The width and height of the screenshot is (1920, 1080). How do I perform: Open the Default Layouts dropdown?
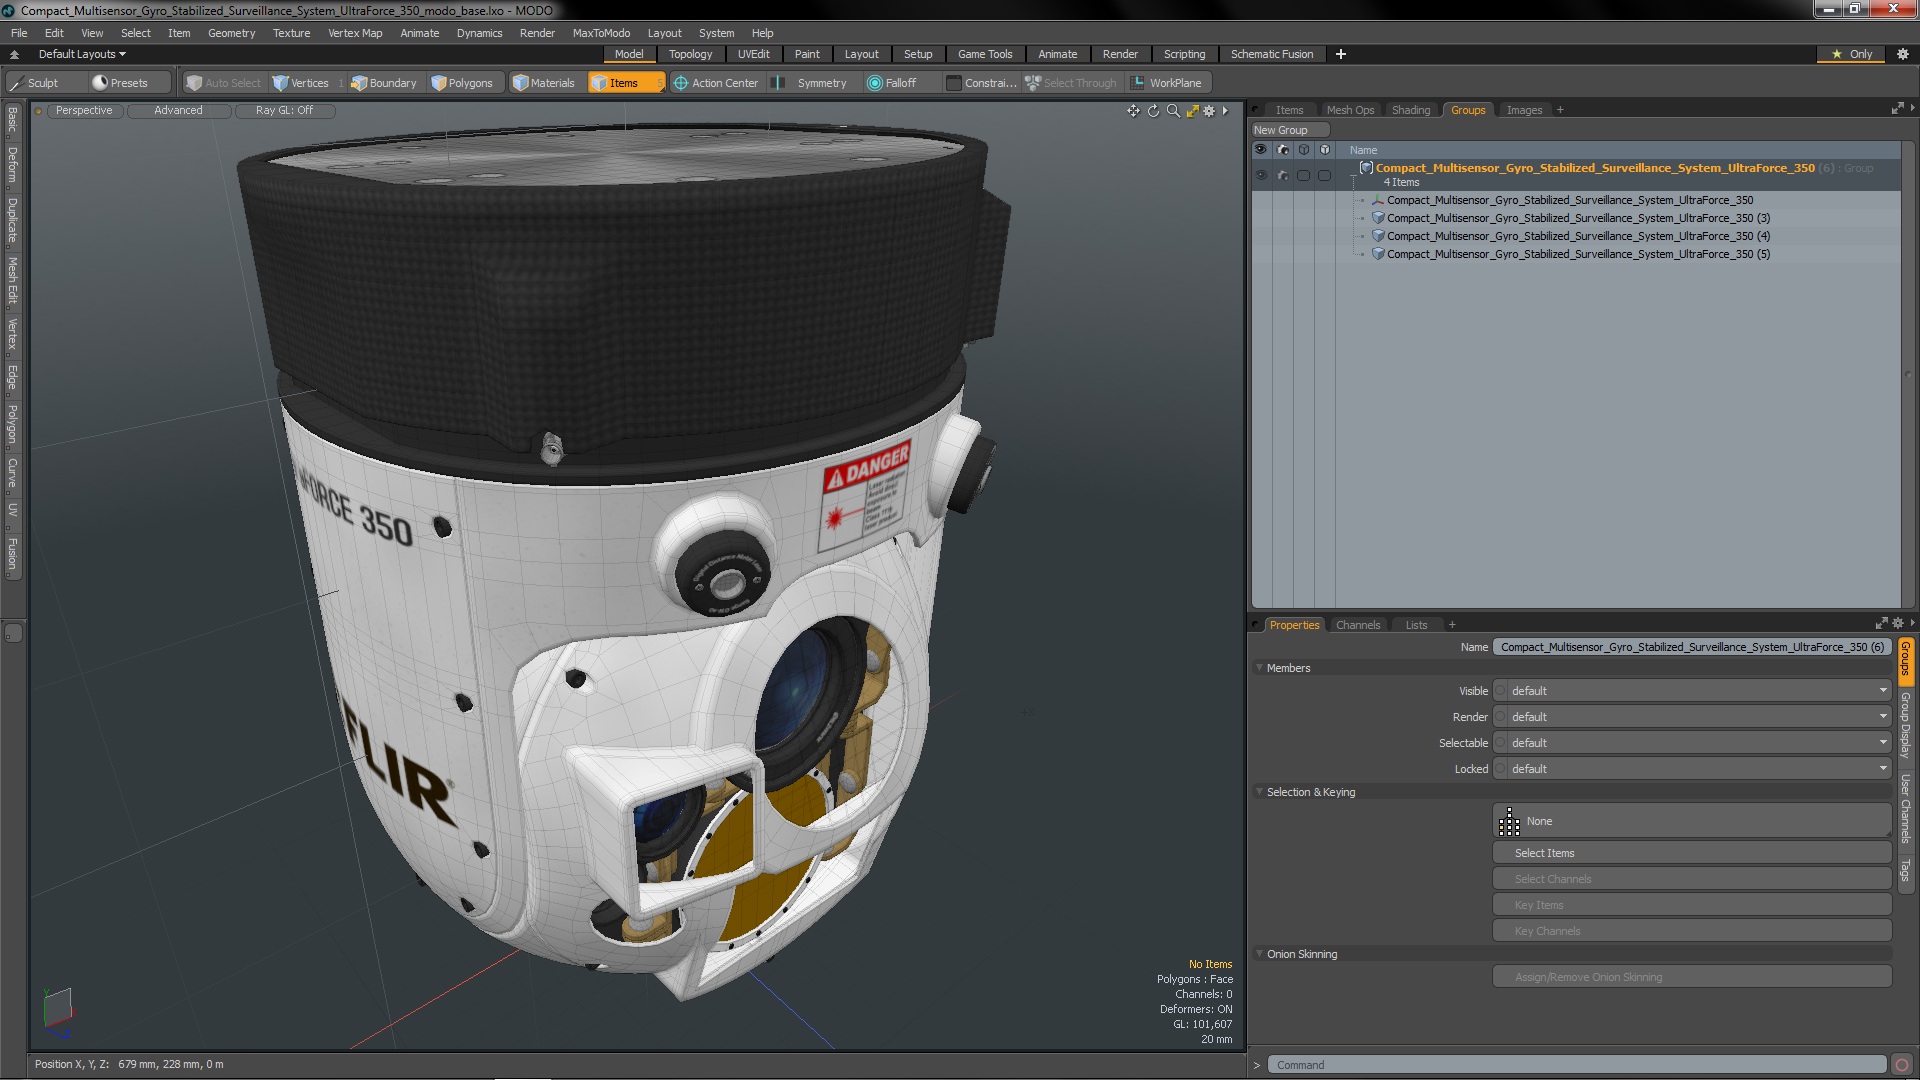[82, 54]
